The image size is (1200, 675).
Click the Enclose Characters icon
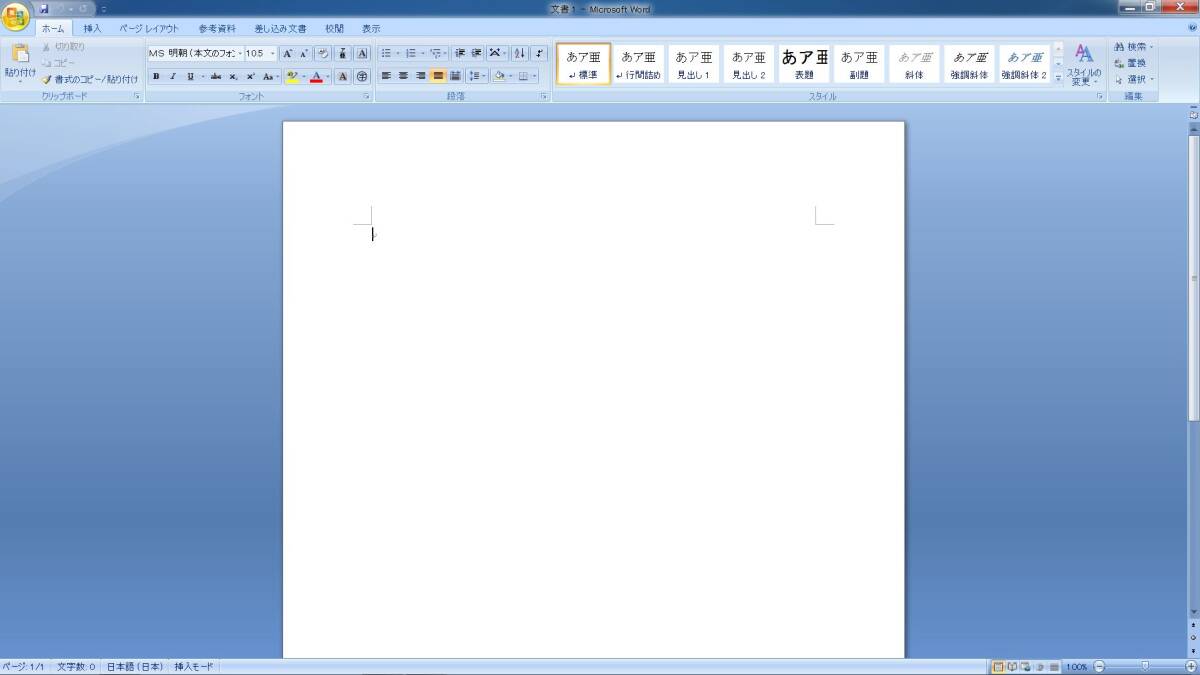[x=362, y=76]
